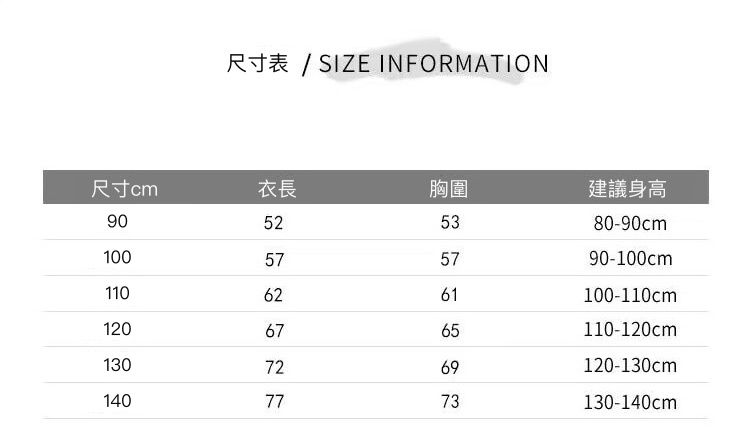The image size is (747, 447).
Task: Select the 尺寸cm column header
Action: (124, 188)
